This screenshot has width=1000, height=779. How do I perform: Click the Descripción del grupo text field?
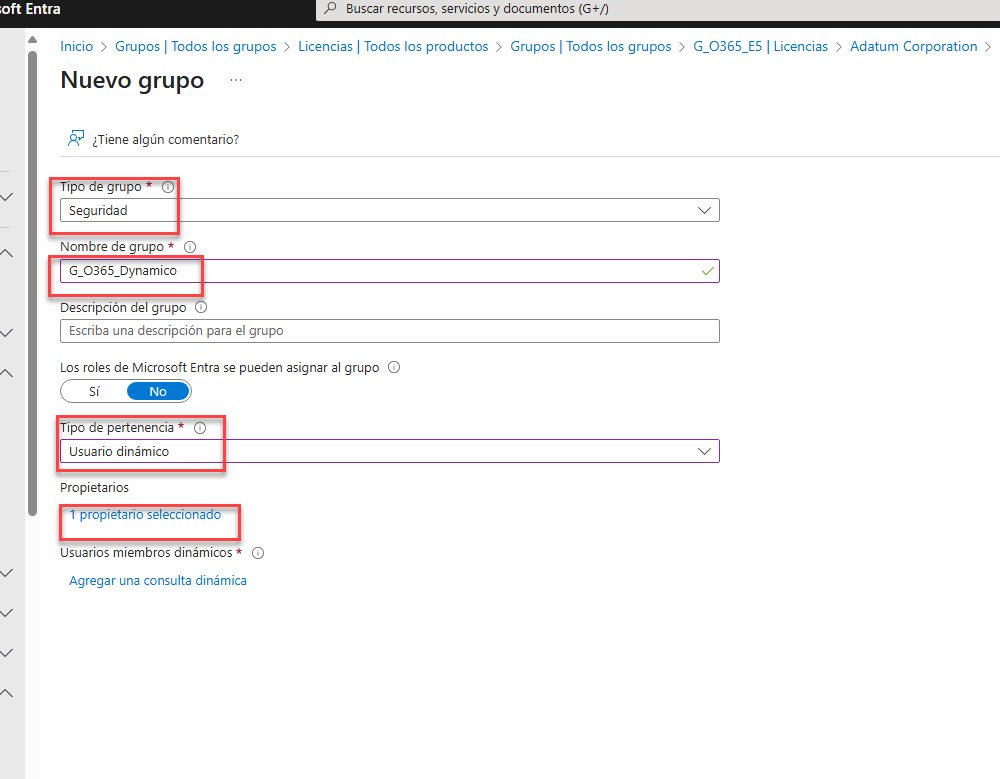[389, 331]
